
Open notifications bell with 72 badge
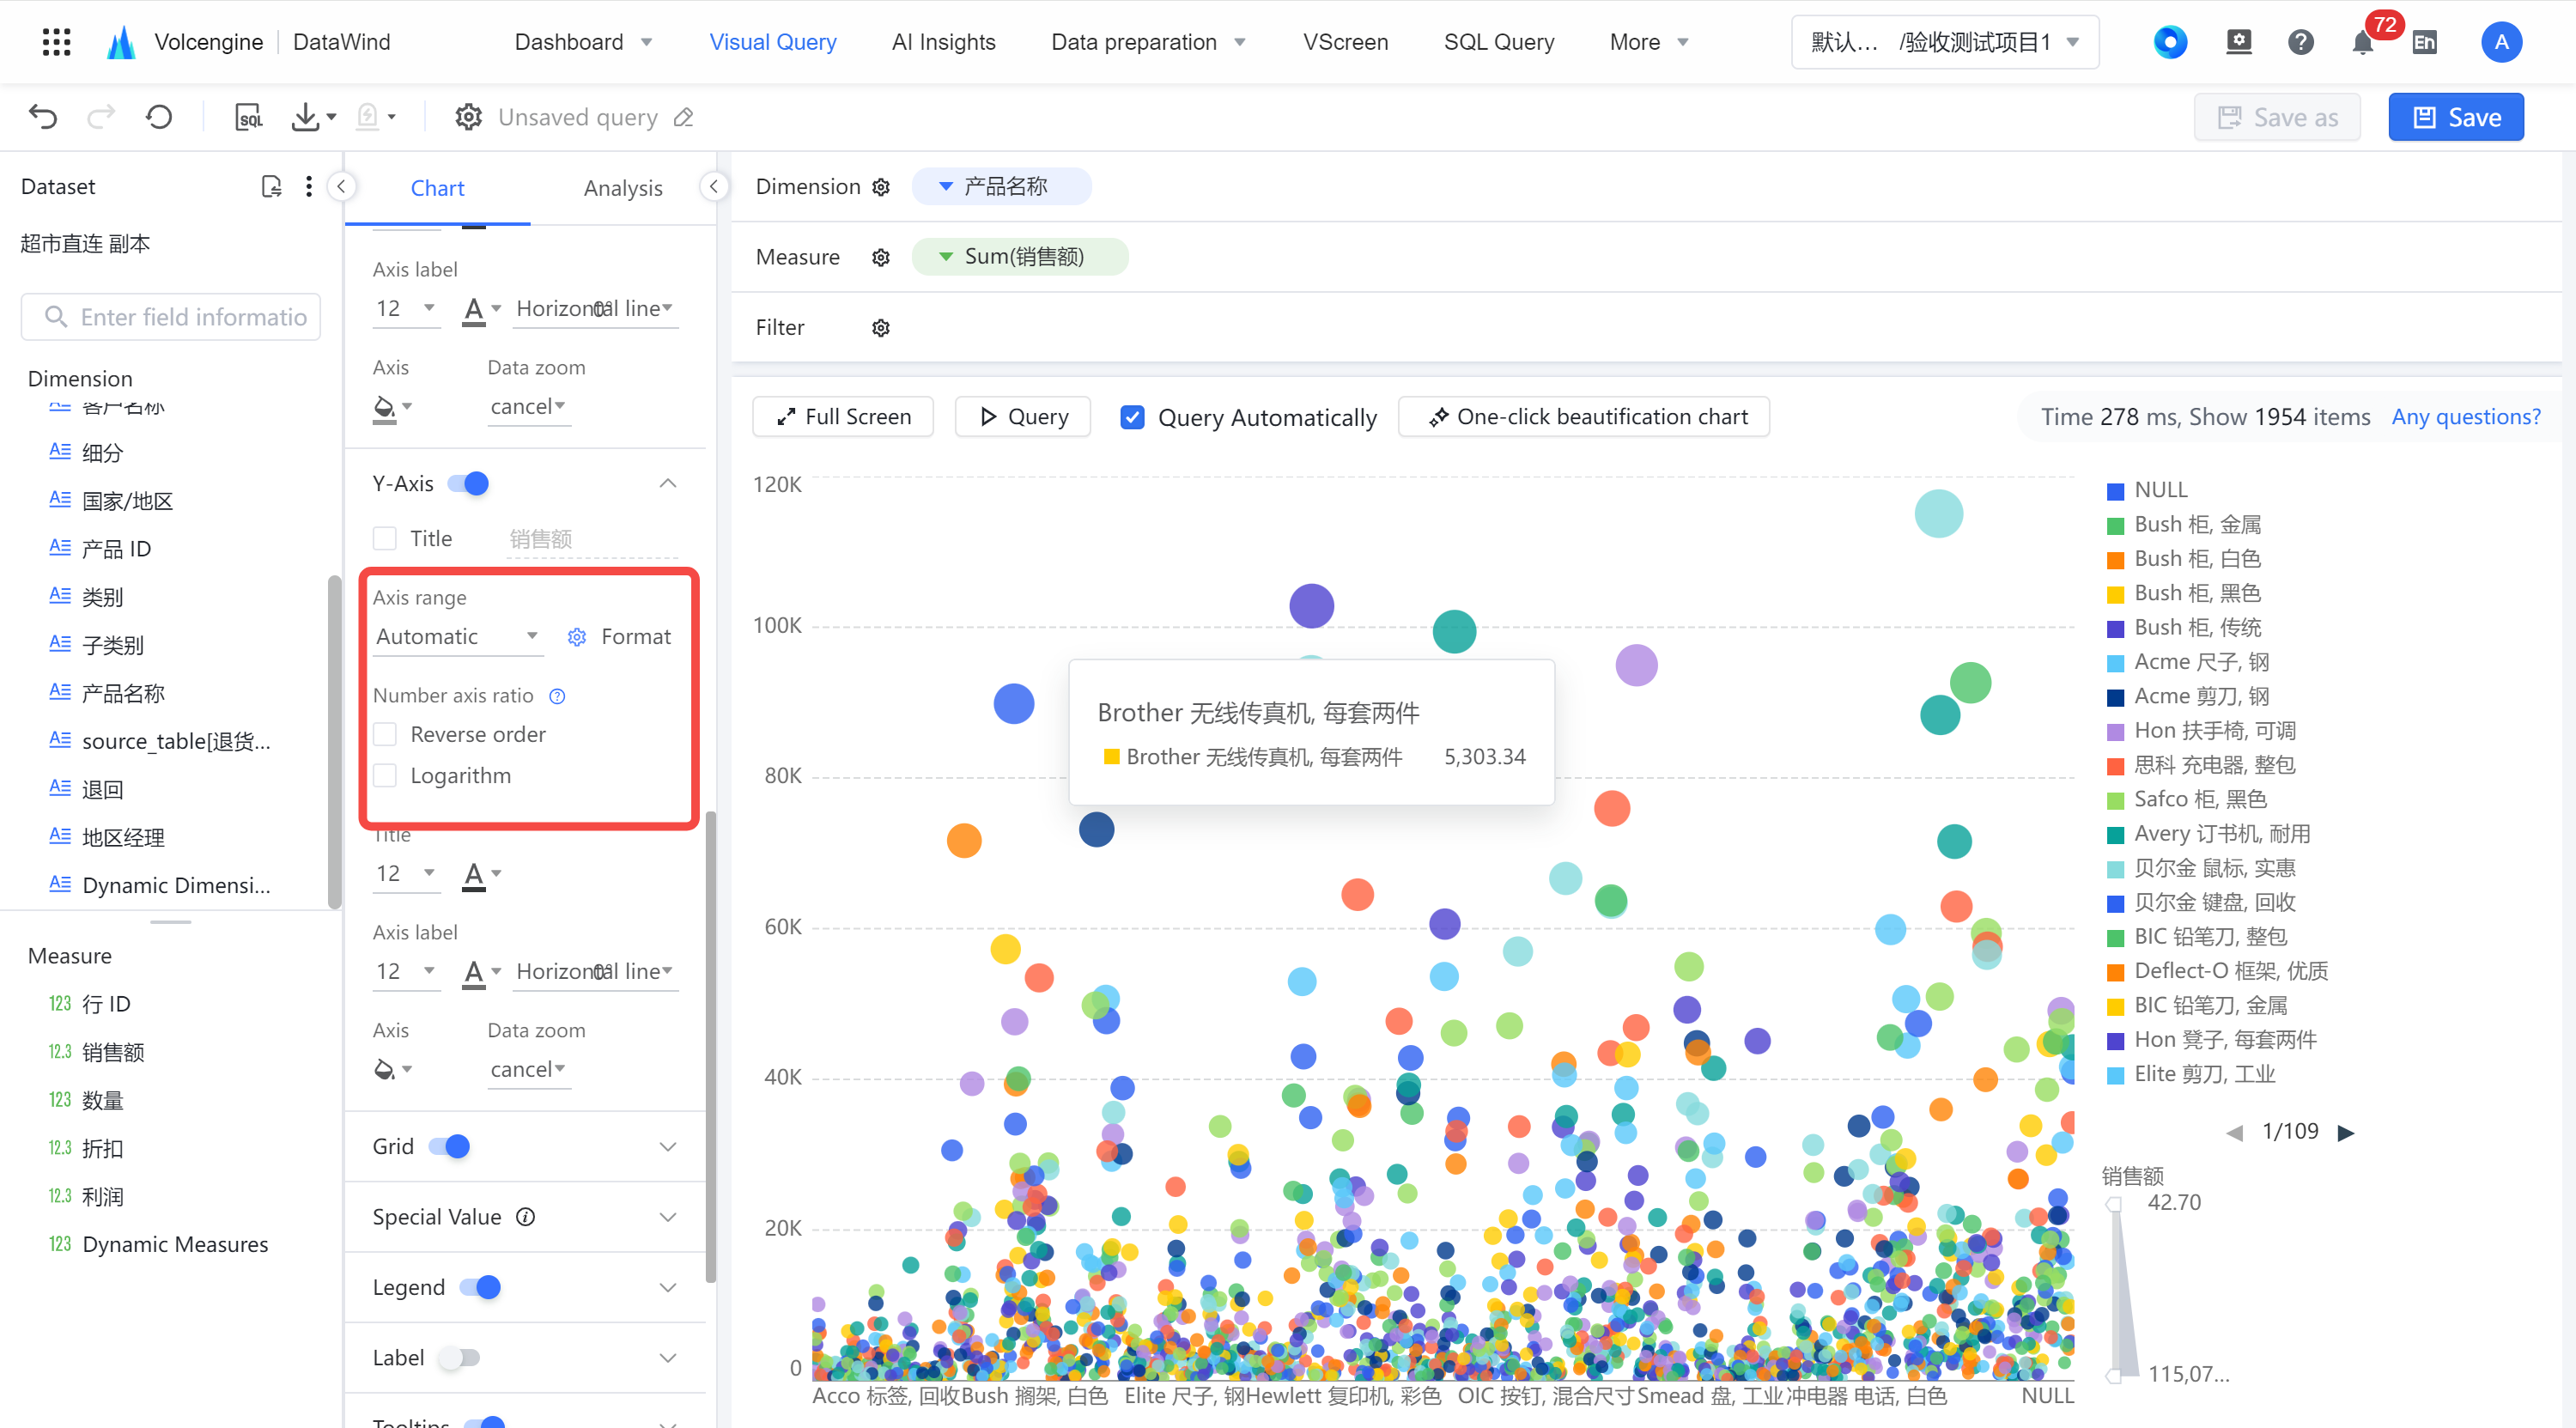coord(2363,42)
